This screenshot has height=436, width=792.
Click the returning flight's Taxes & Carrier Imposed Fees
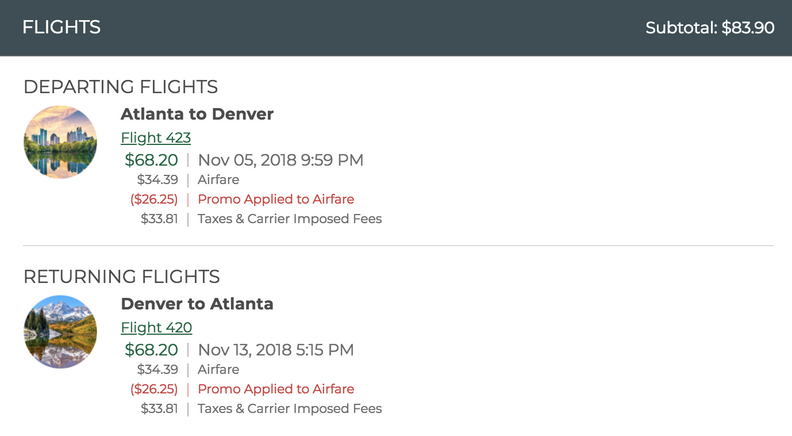pos(289,409)
